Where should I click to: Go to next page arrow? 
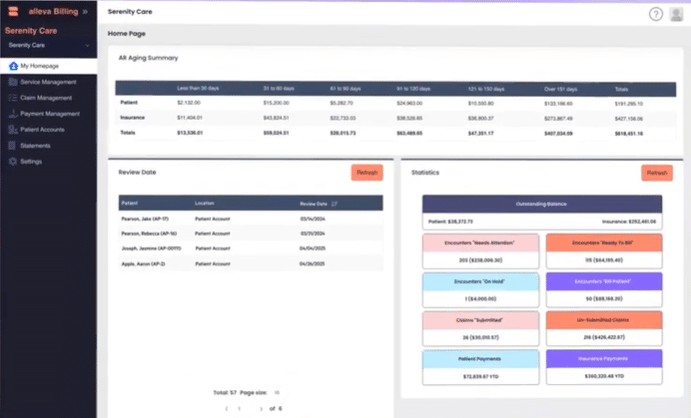pyautogui.click(x=261, y=409)
